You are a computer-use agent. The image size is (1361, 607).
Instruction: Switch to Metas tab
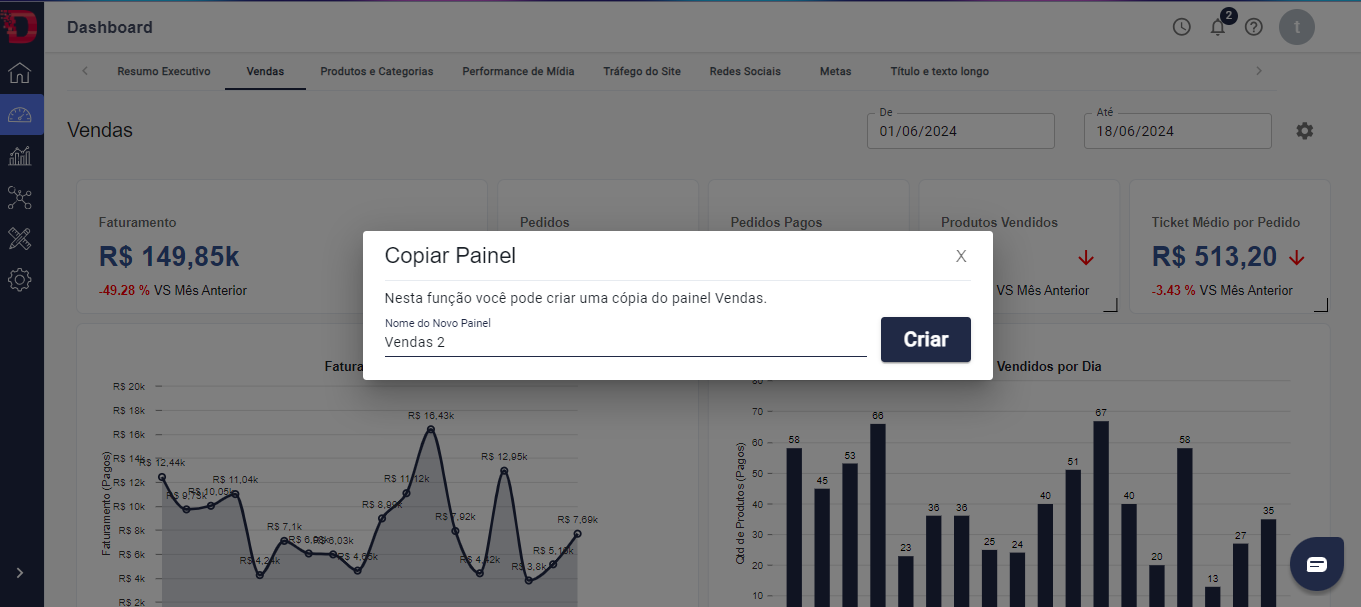pyautogui.click(x=835, y=71)
